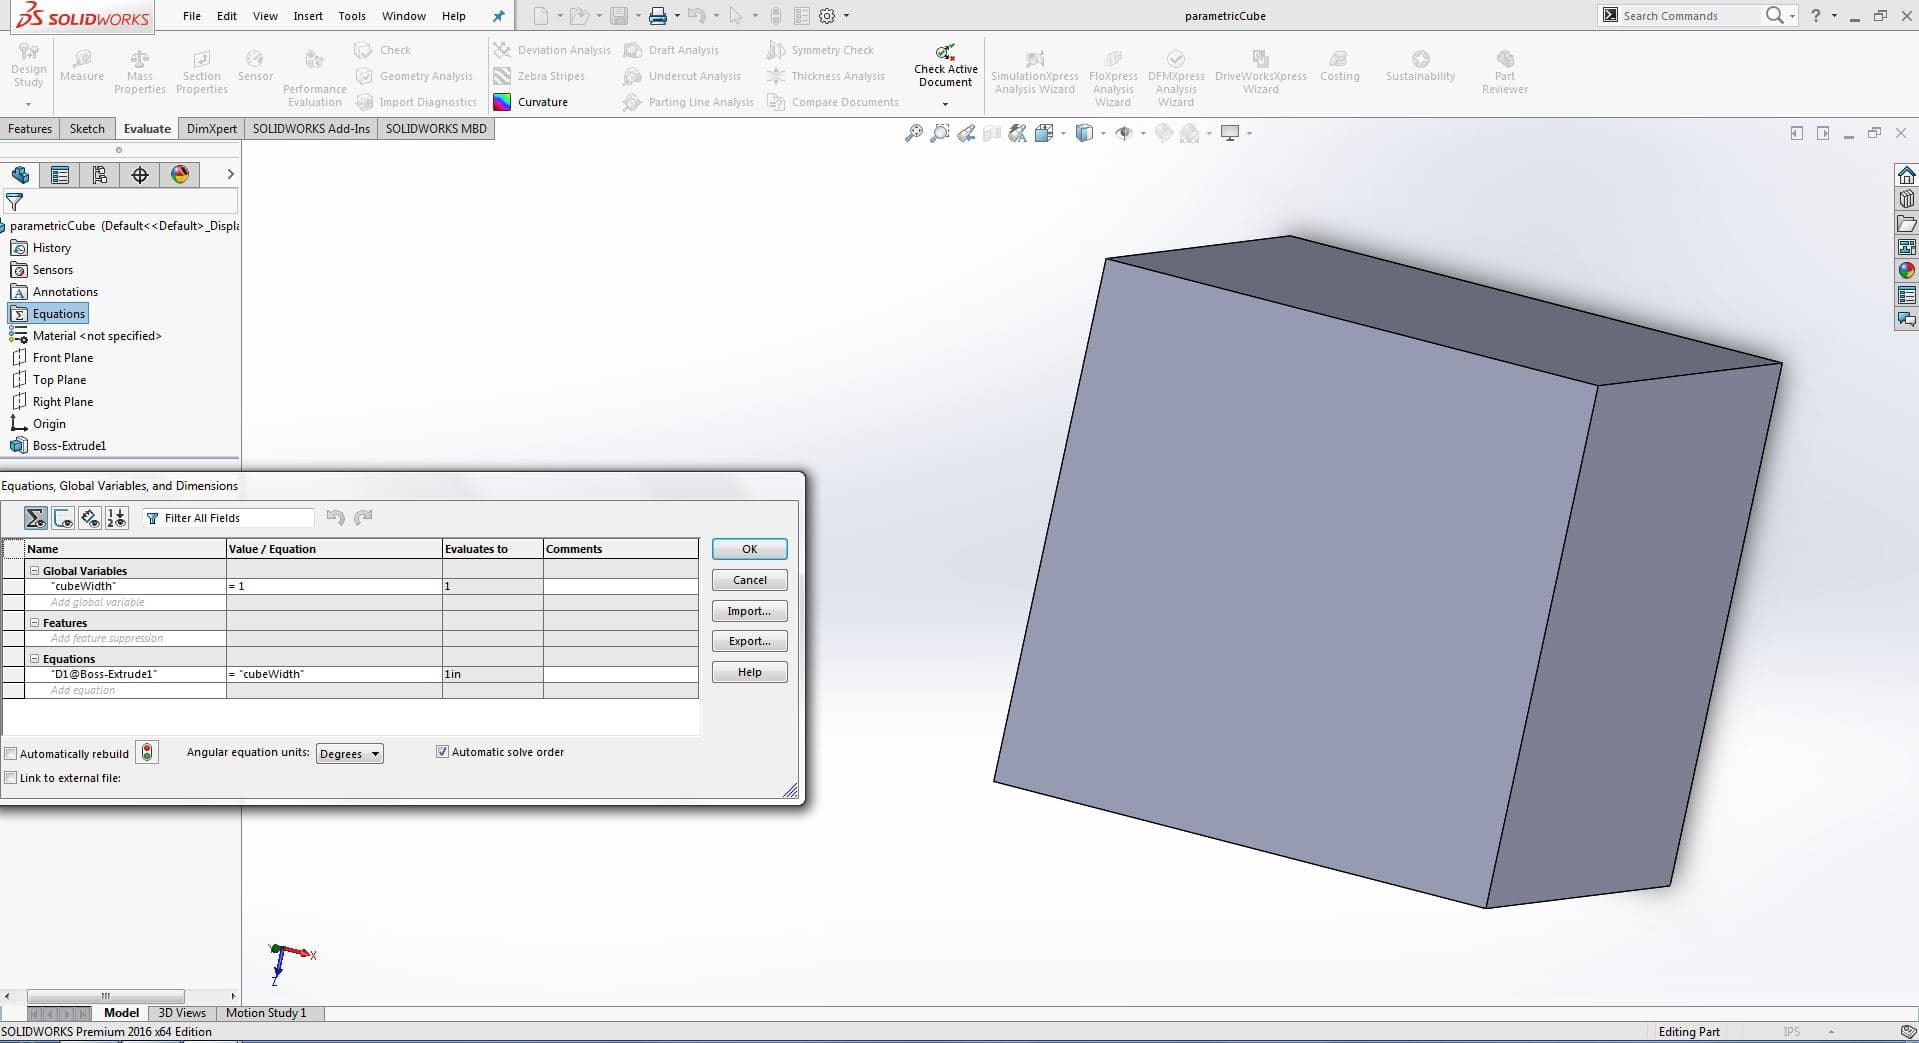Screen dimensions: 1919x1043
Task: Open the Appearances task pane icon
Action: pos(1907,270)
